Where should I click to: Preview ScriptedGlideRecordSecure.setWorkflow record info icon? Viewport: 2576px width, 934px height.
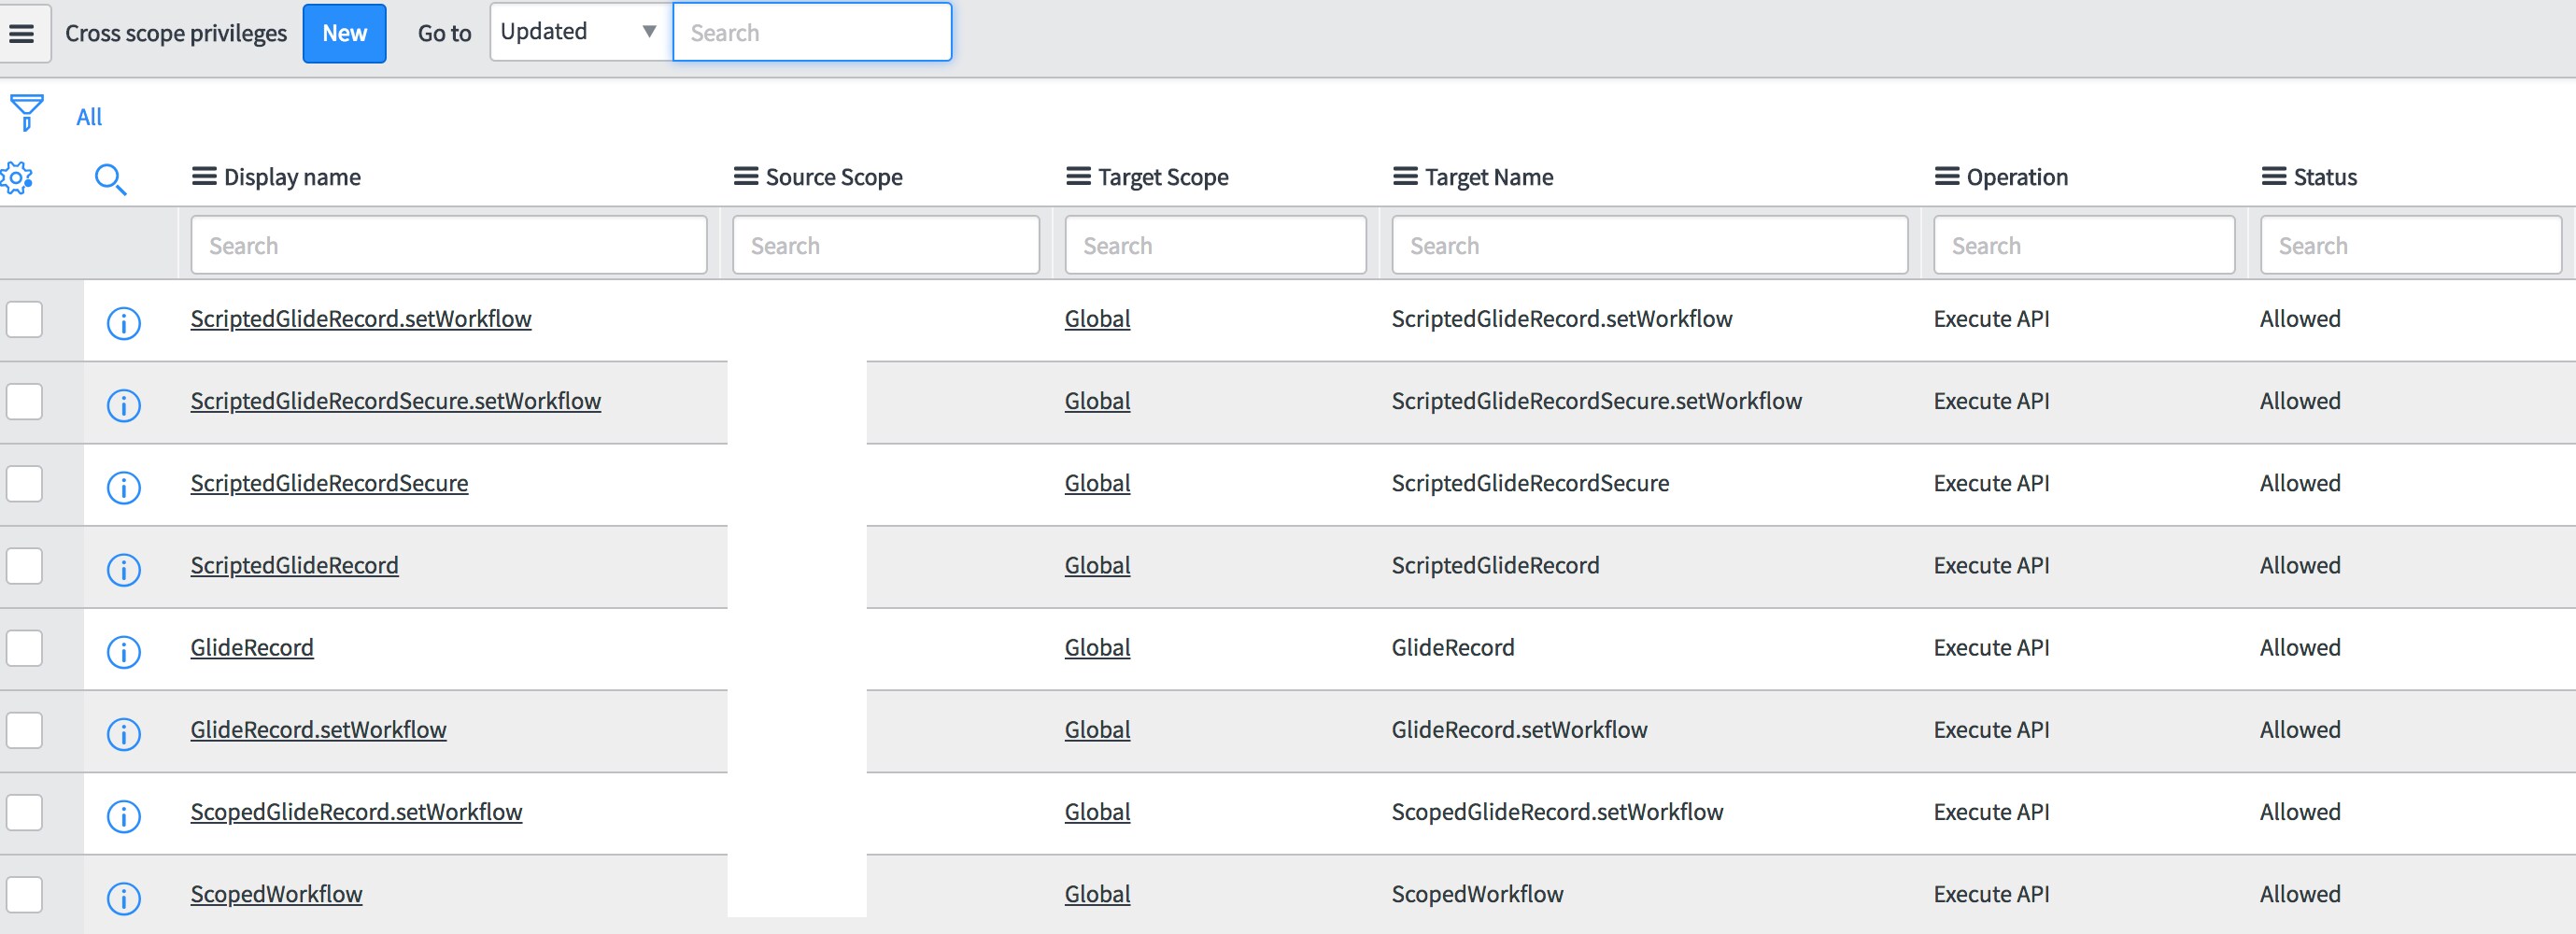(x=124, y=405)
